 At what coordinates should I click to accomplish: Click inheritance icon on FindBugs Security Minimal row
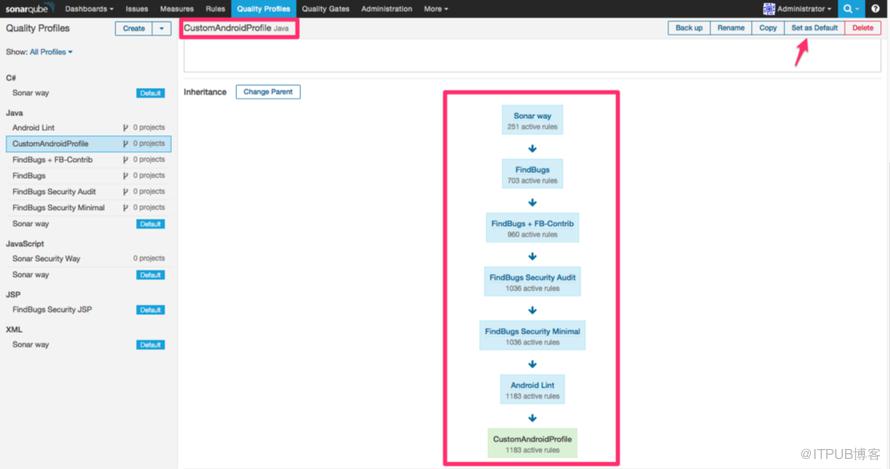(125, 208)
